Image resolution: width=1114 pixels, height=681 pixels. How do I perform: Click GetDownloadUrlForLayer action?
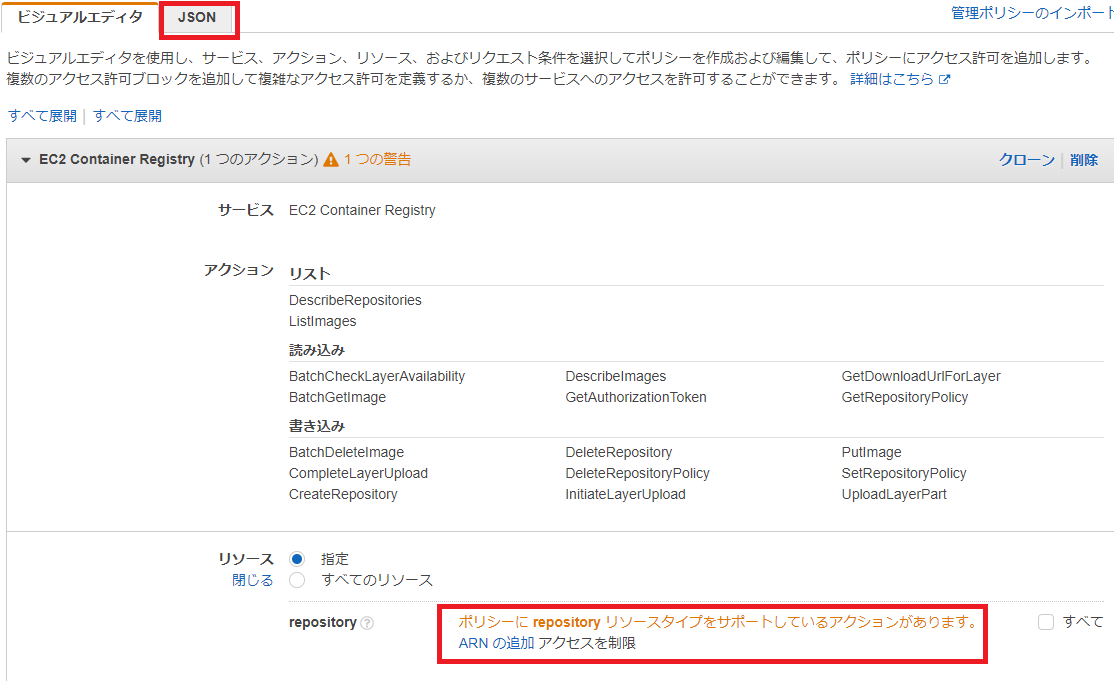(x=921, y=376)
